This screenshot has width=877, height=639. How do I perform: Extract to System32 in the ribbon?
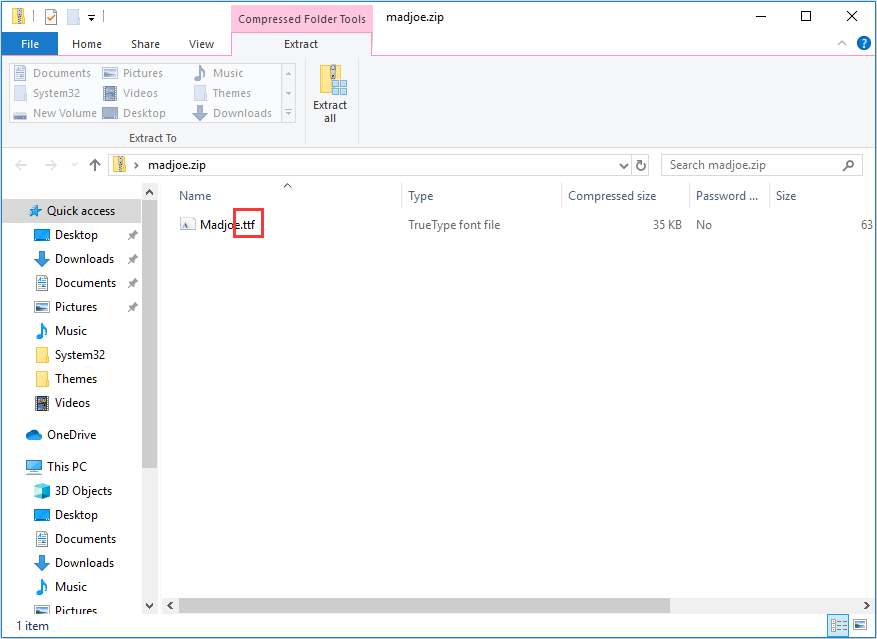click(x=47, y=93)
